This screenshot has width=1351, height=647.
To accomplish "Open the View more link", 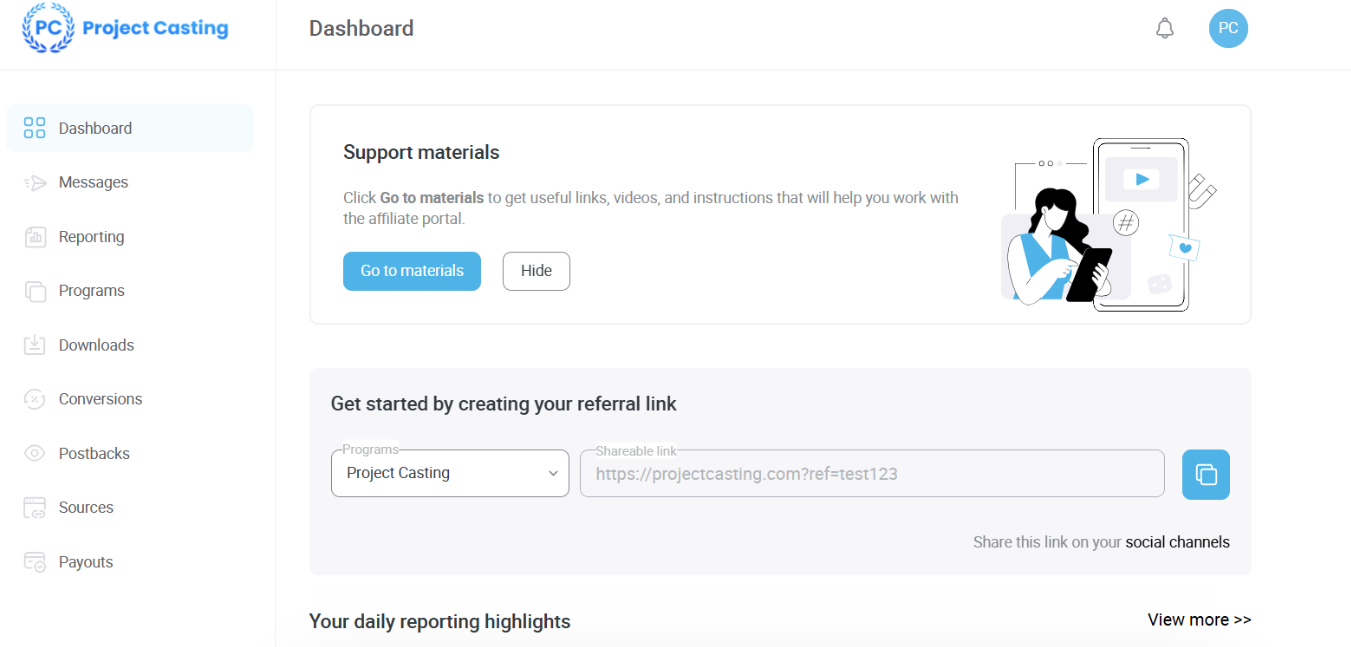I will (x=1199, y=620).
